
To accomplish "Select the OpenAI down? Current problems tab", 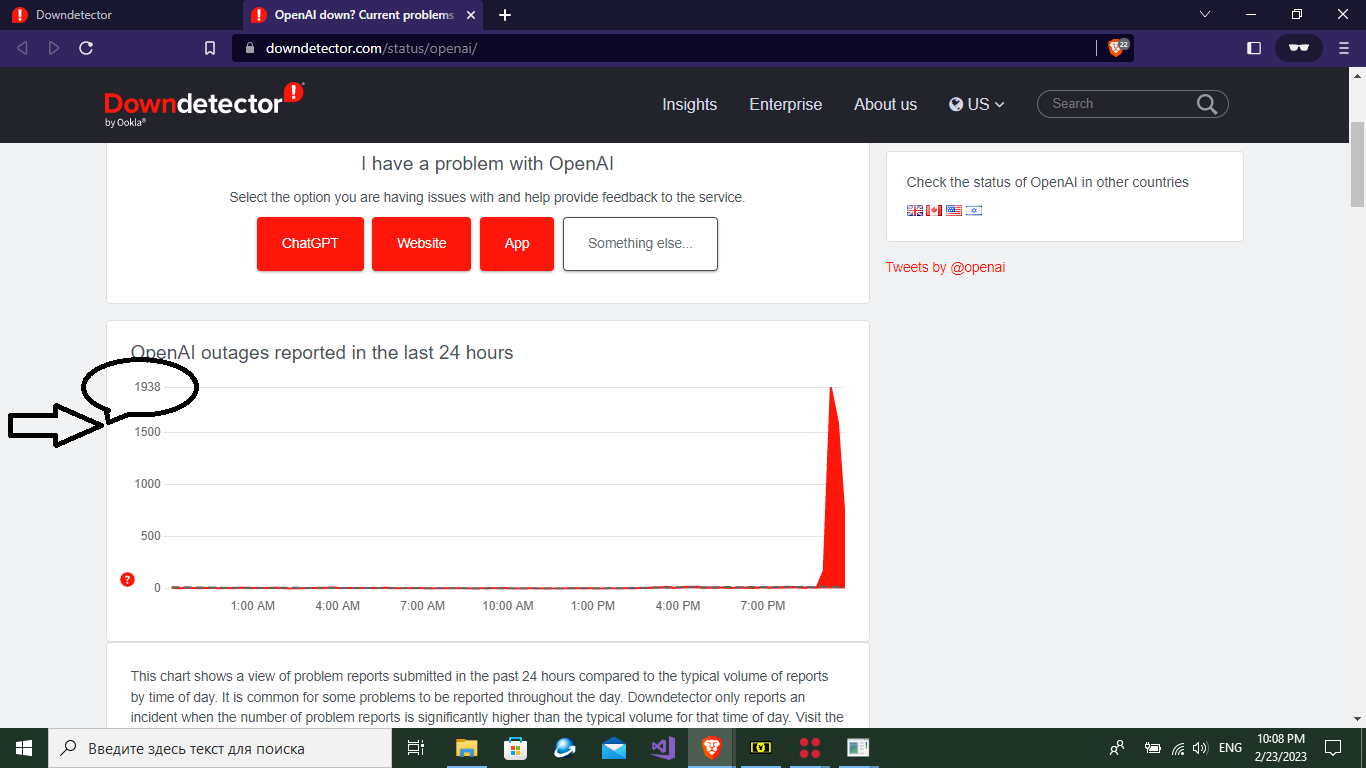I will point(363,15).
